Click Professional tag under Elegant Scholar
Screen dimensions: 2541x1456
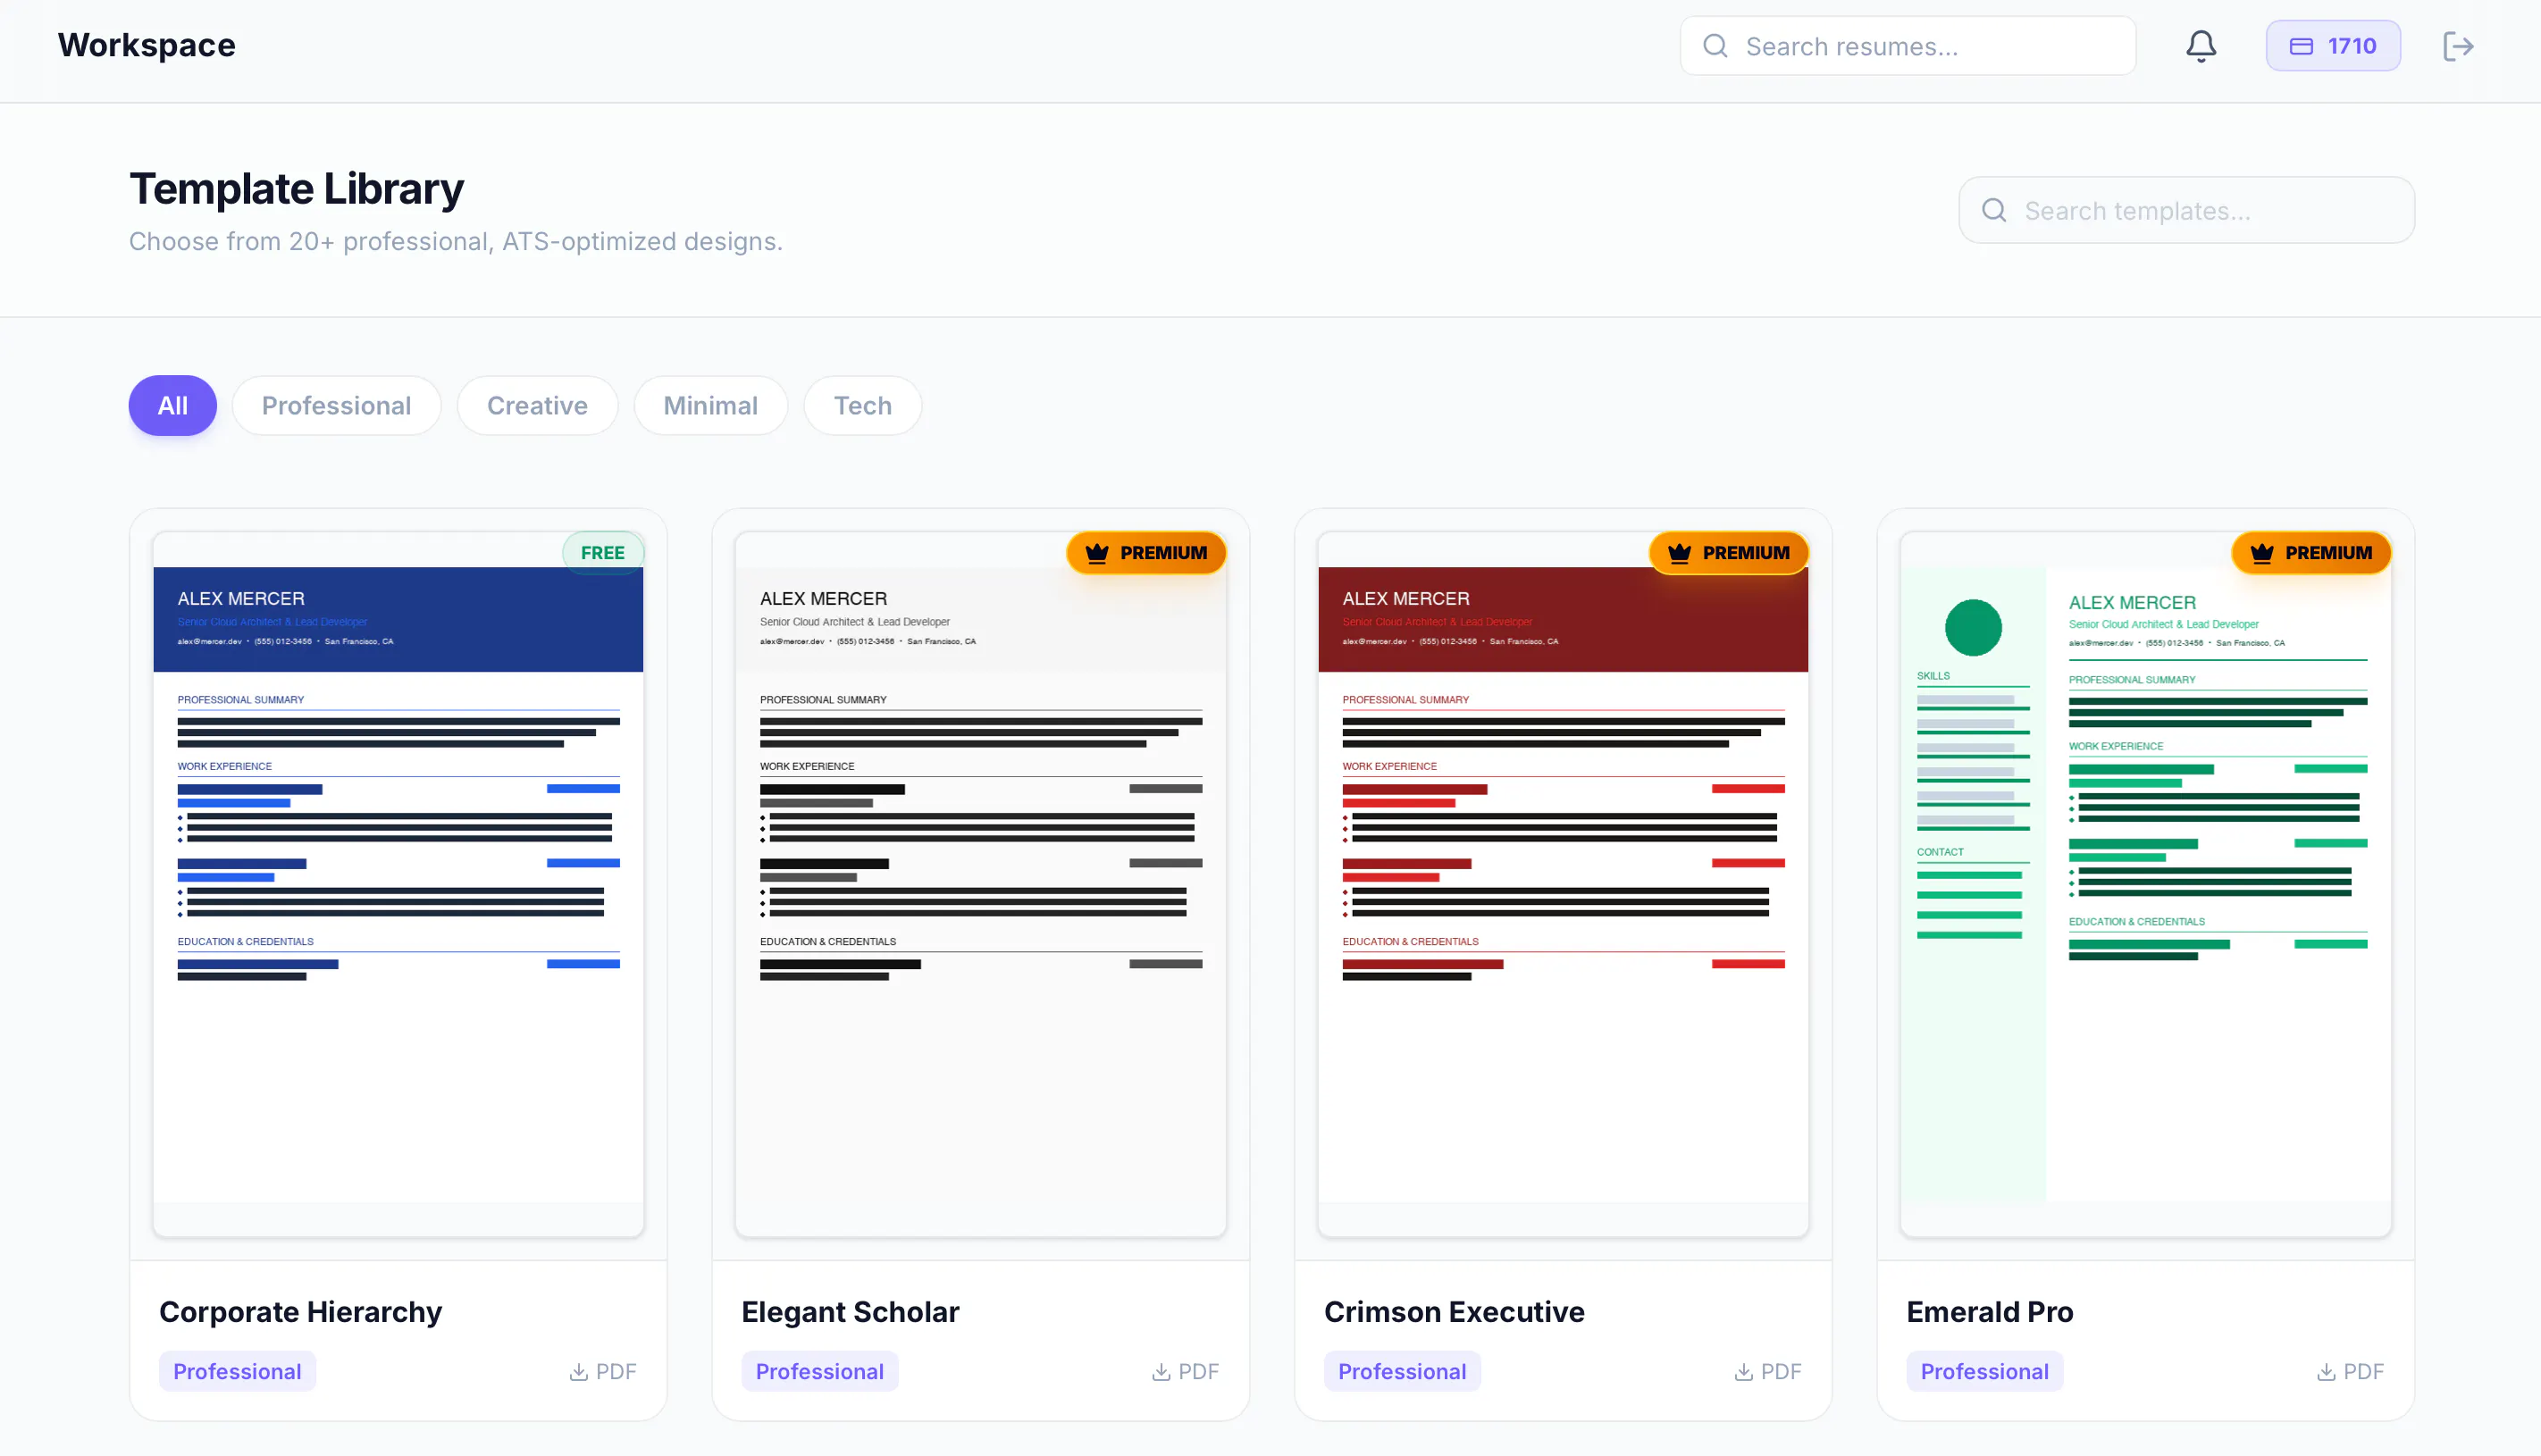819,1371
